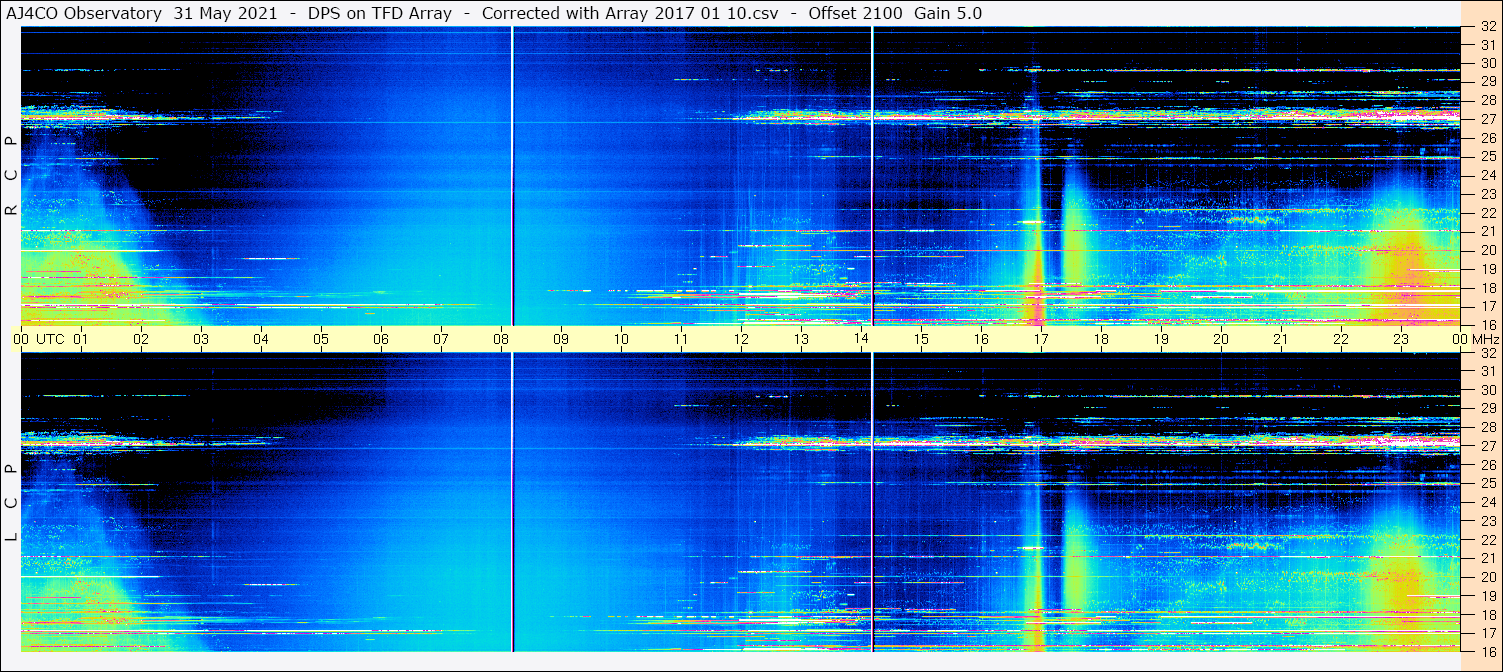Select the 08 hour tick on the time axis
Screen dimensions: 1503x672
tap(500, 339)
